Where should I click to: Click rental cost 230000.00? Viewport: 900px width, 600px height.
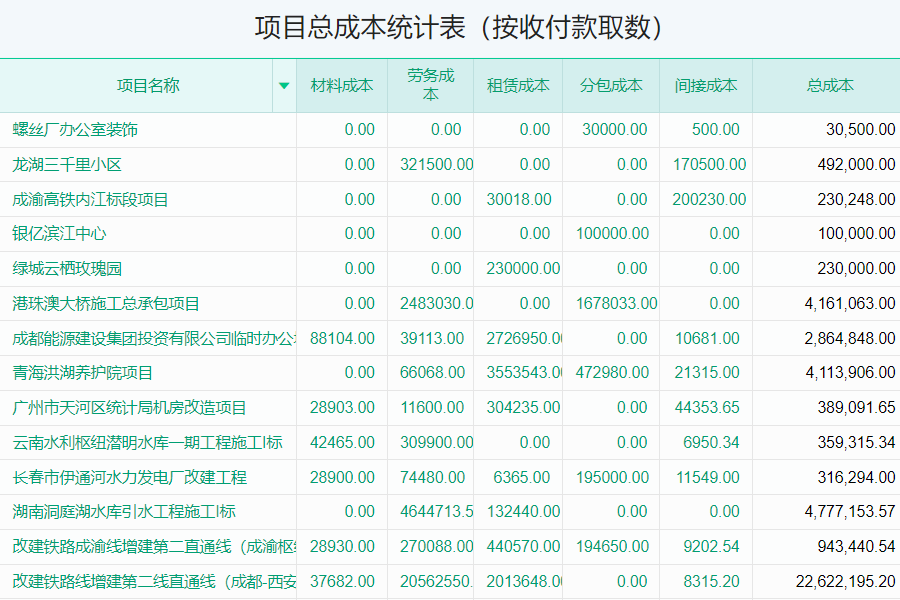click(x=523, y=269)
